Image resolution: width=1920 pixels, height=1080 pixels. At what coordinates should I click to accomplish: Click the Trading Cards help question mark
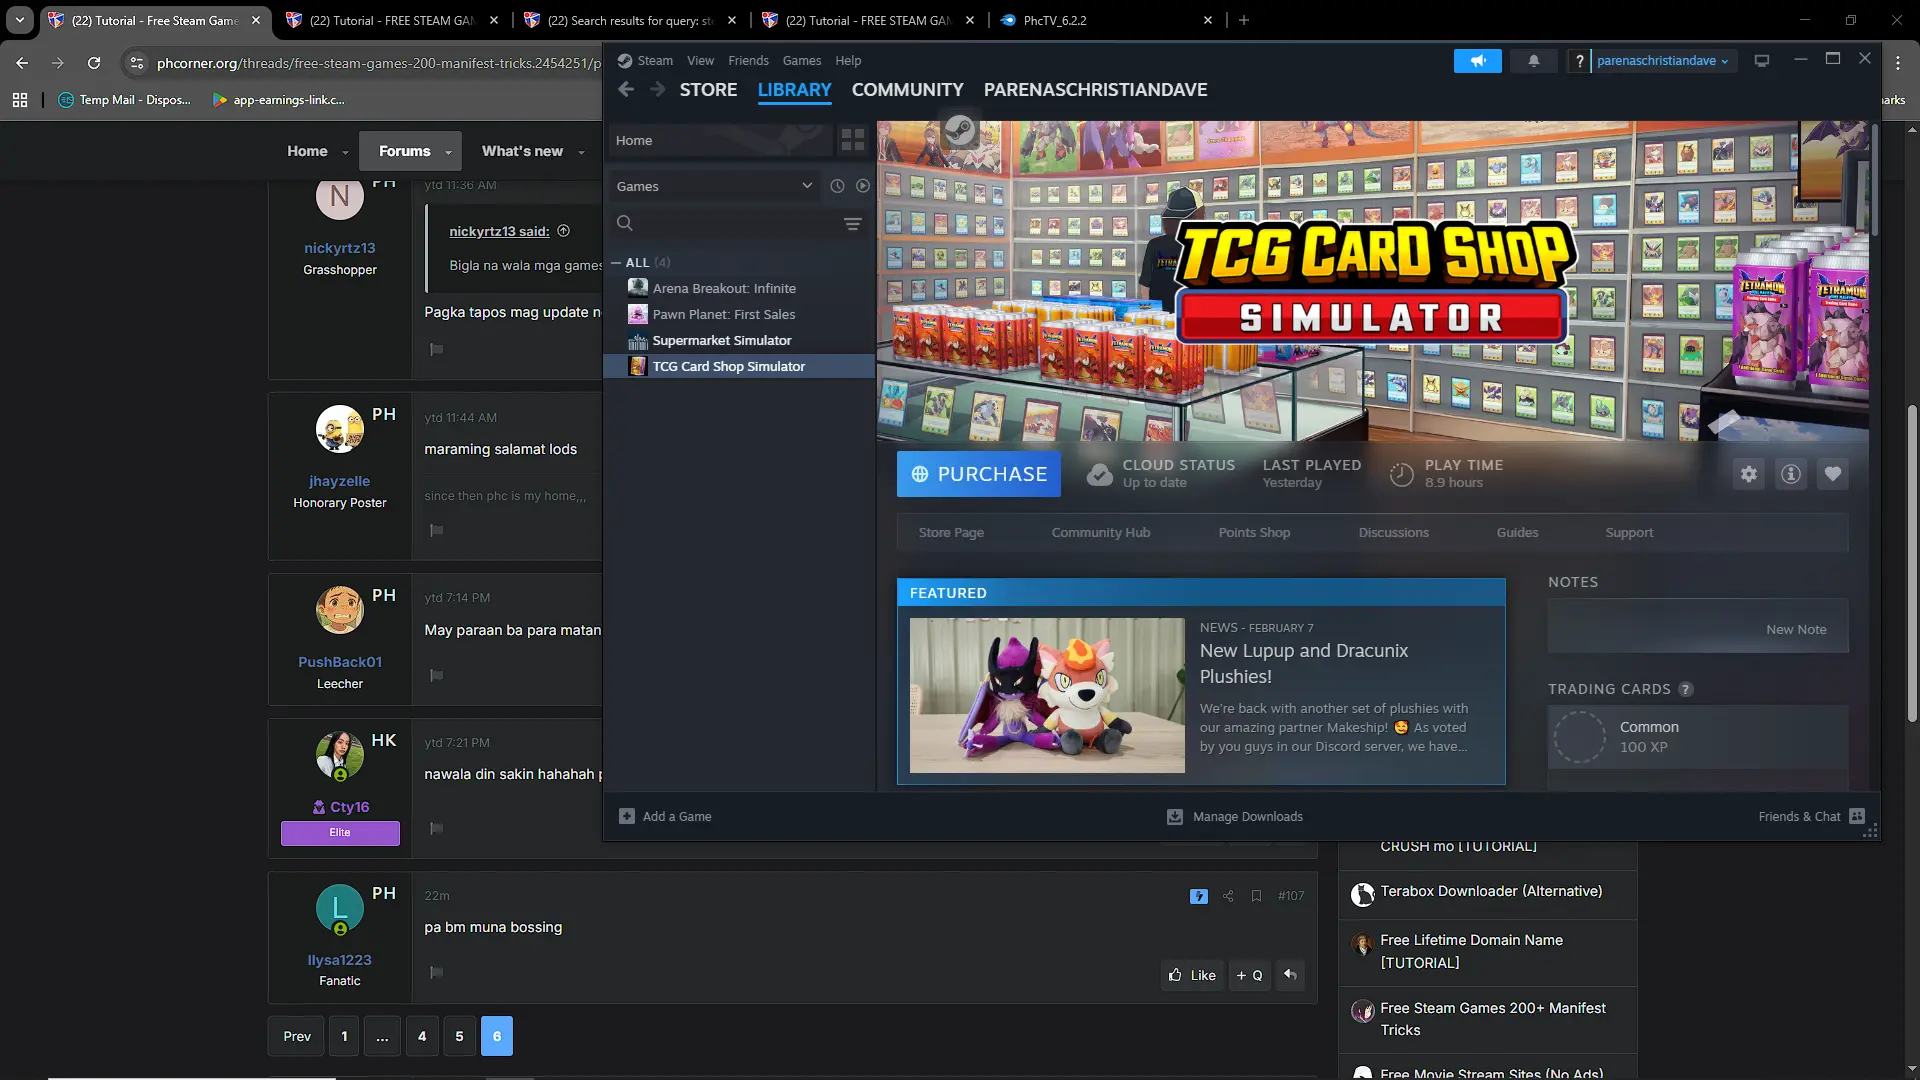pos(1686,689)
